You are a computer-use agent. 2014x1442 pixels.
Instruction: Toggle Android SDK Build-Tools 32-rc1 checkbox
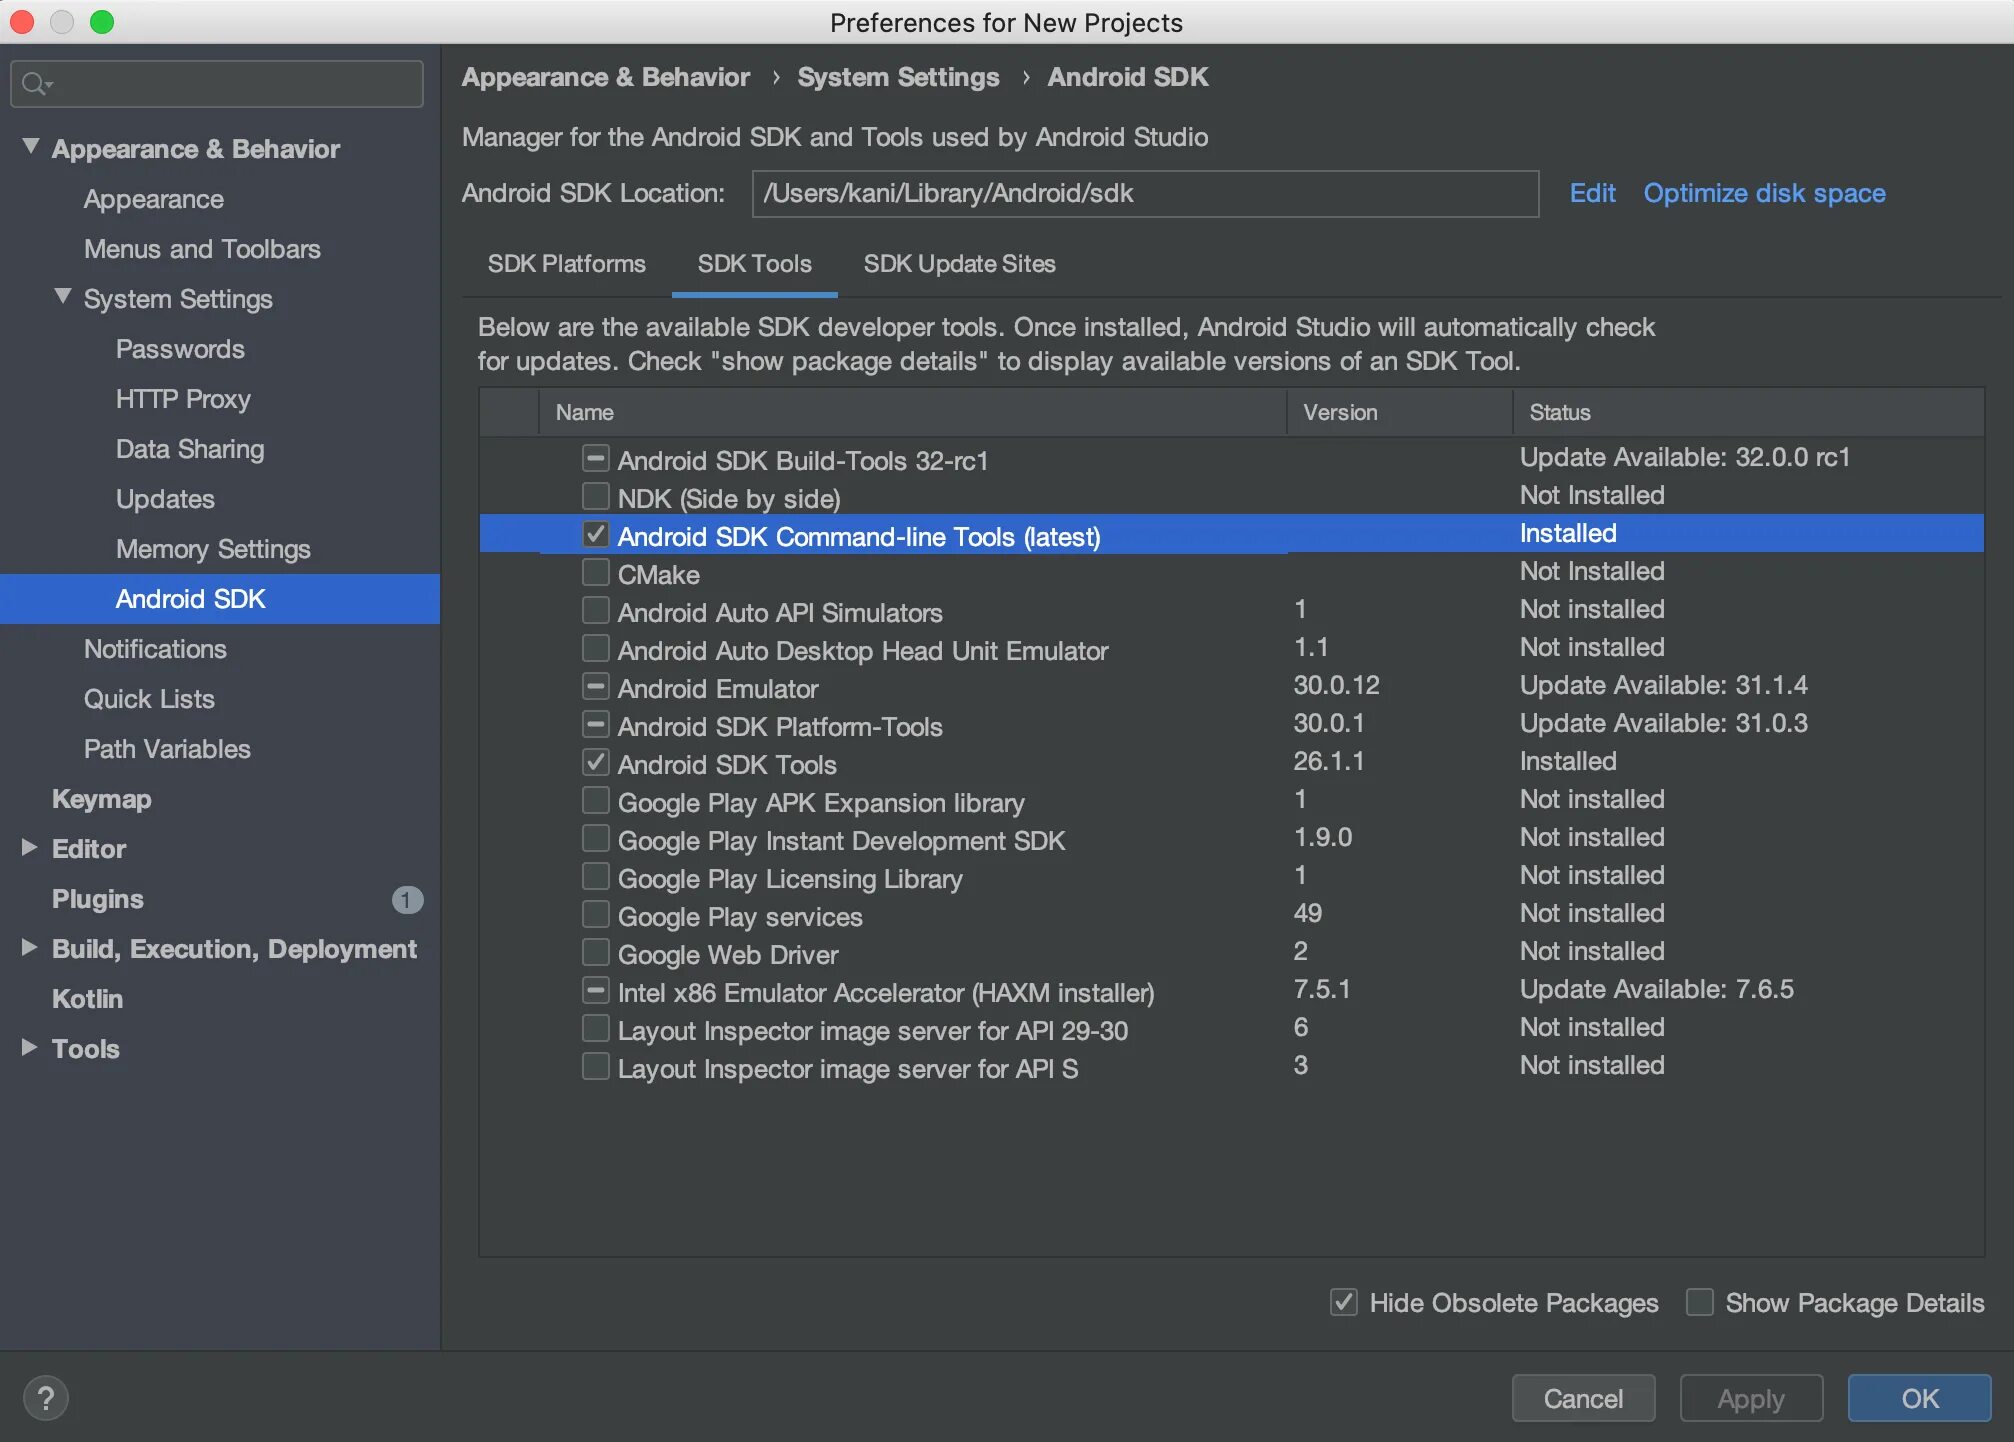coord(596,459)
